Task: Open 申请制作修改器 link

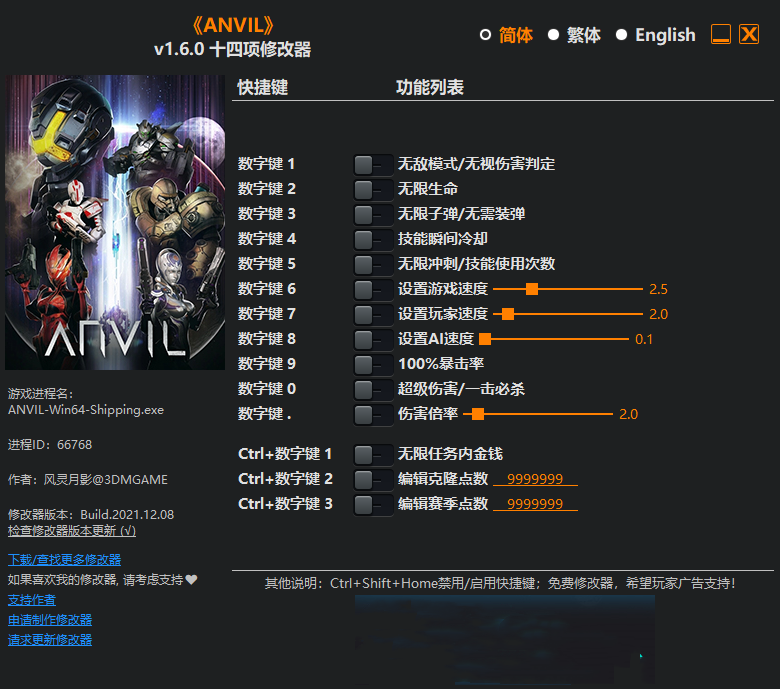Action: pyautogui.click(x=50, y=620)
